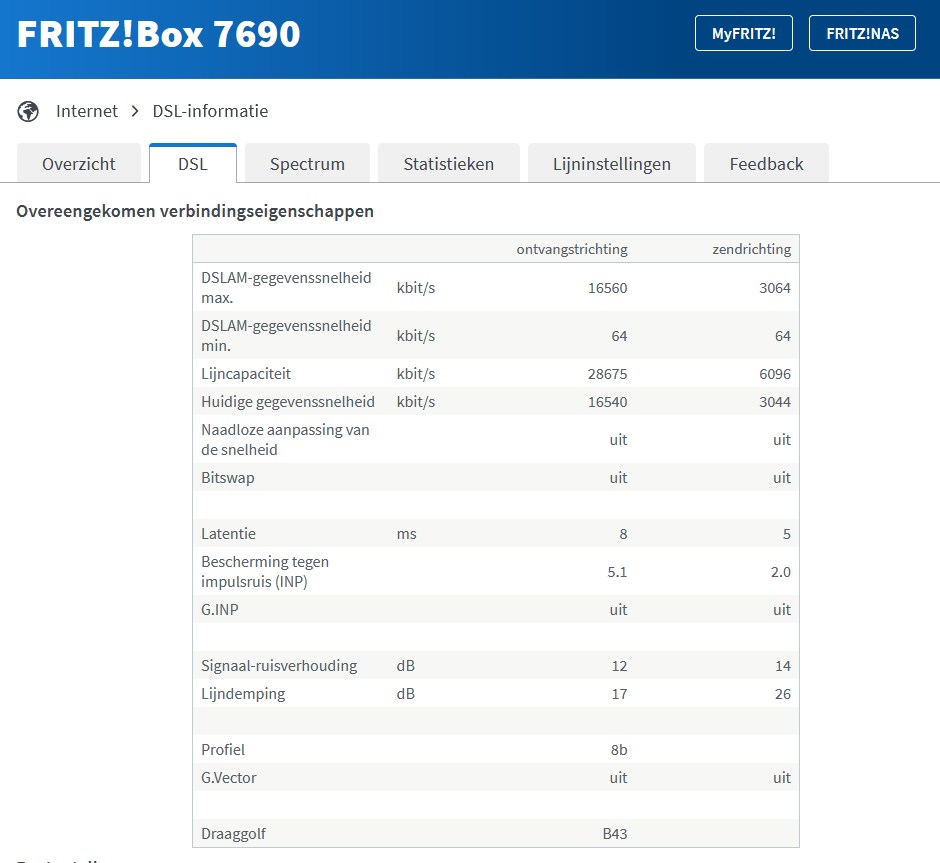Open the Feedback tab
Image resolution: width=940 pixels, height=863 pixels.
(766, 164)
